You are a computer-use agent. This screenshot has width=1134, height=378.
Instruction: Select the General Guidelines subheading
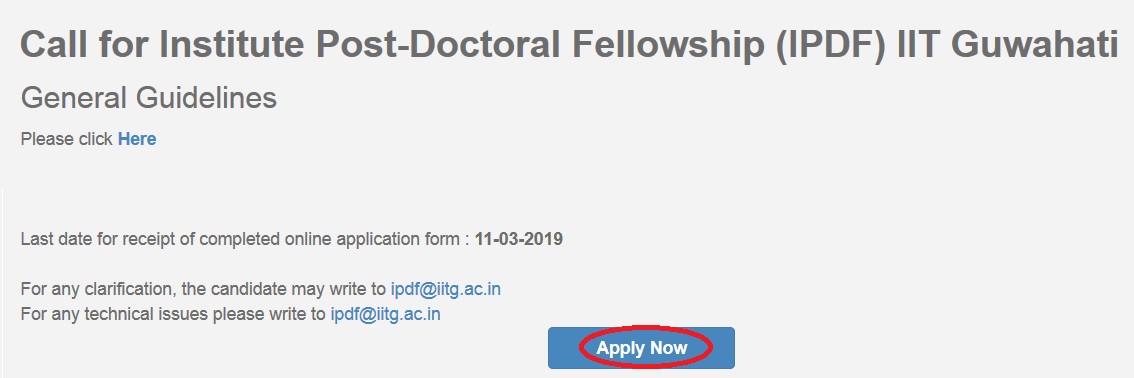click(x=149, y=98)
